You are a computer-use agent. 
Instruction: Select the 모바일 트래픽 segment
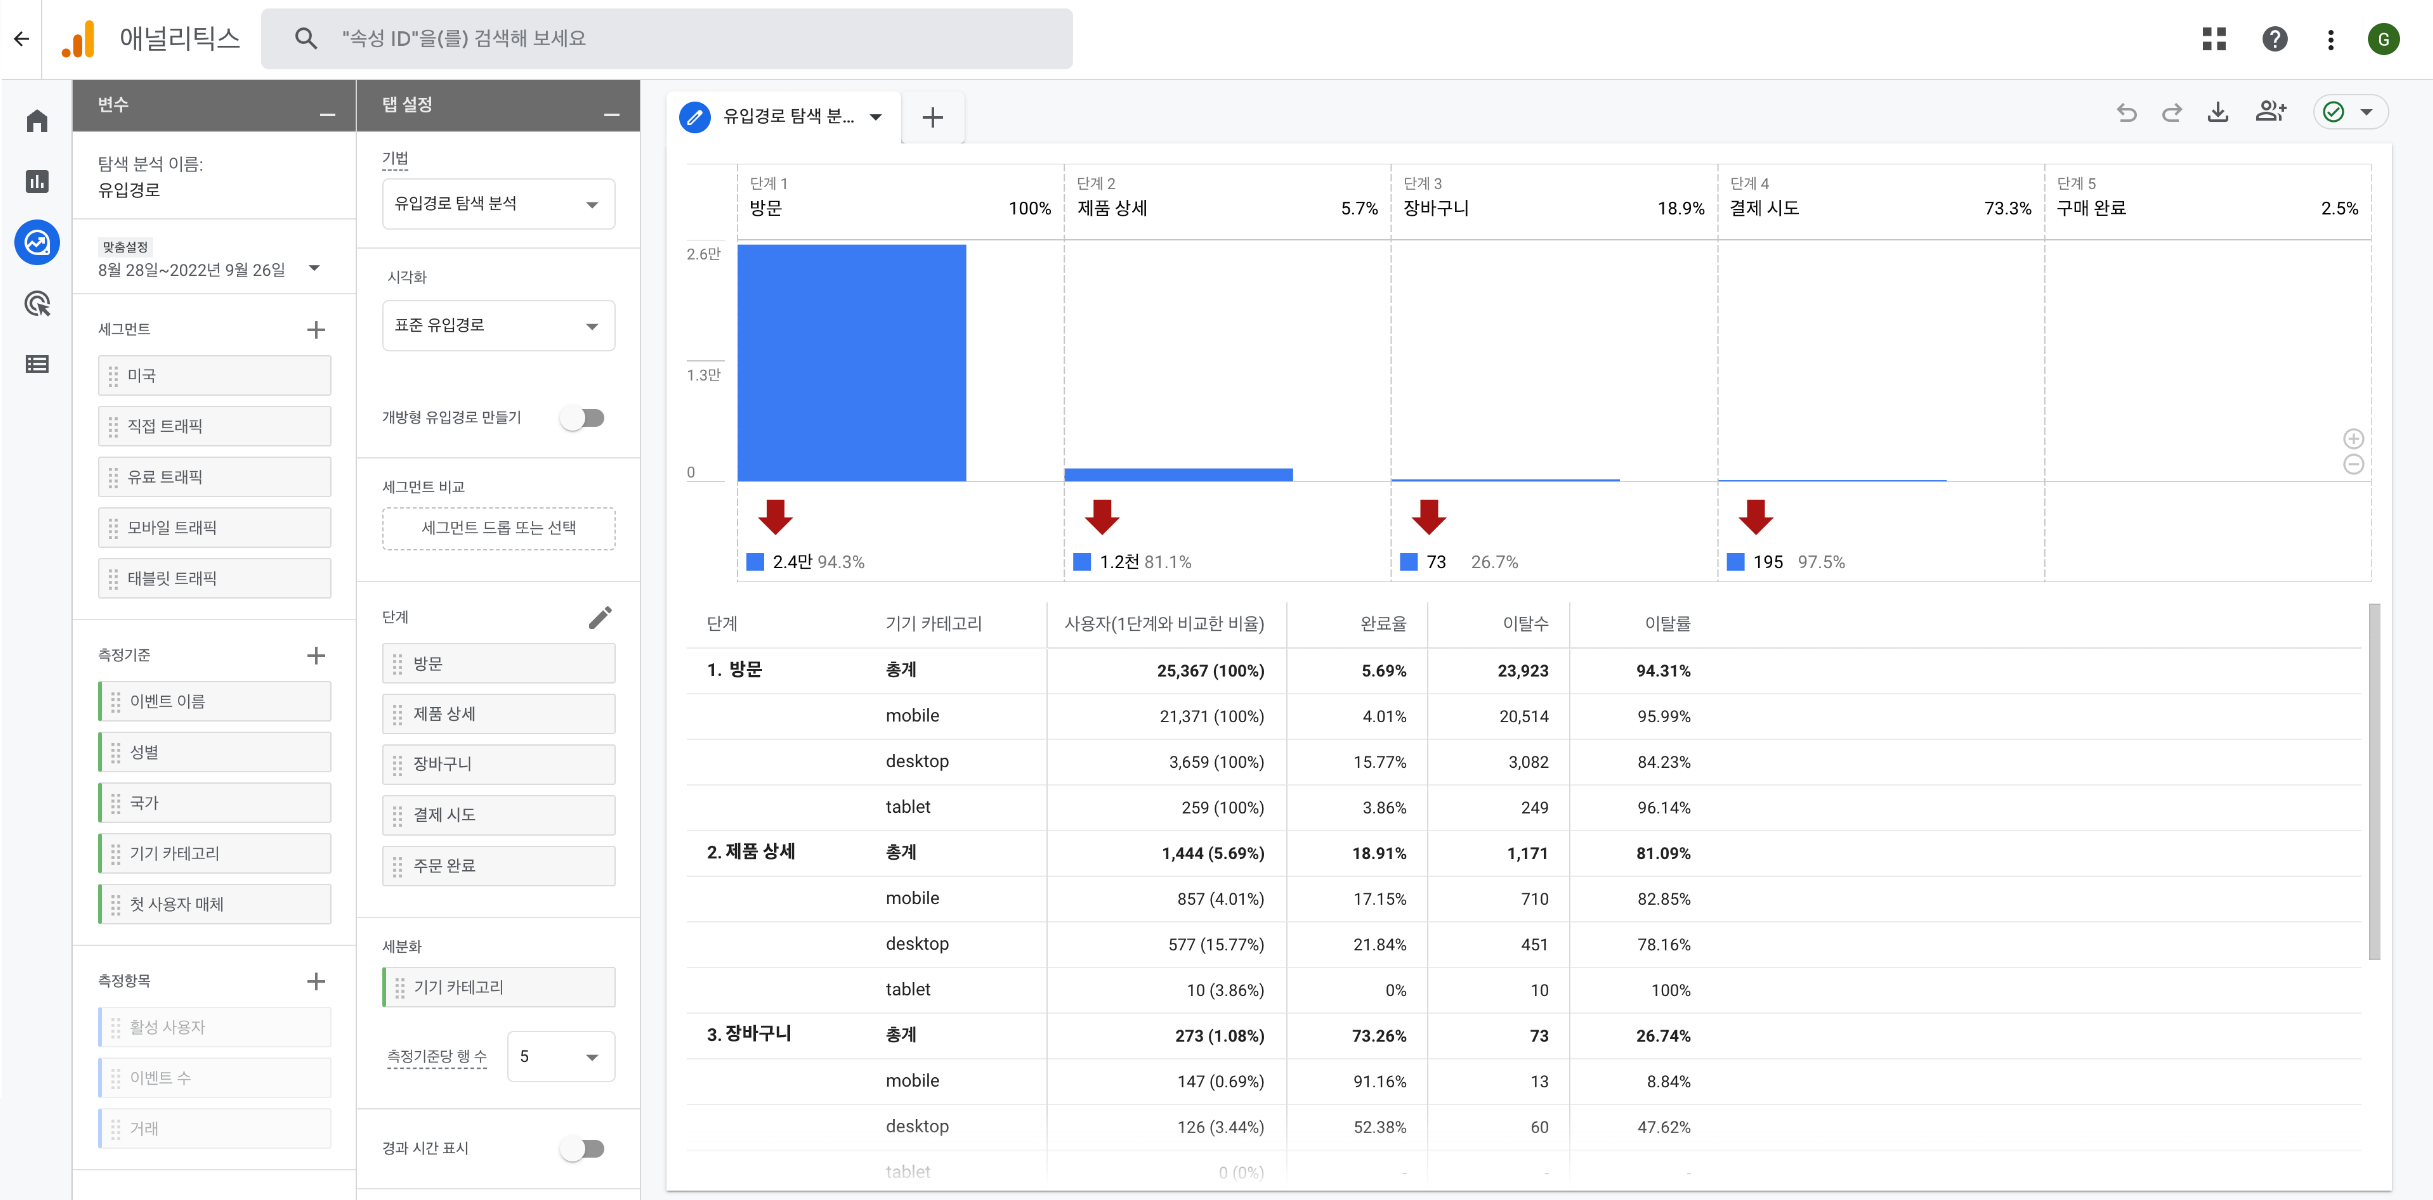214,527
